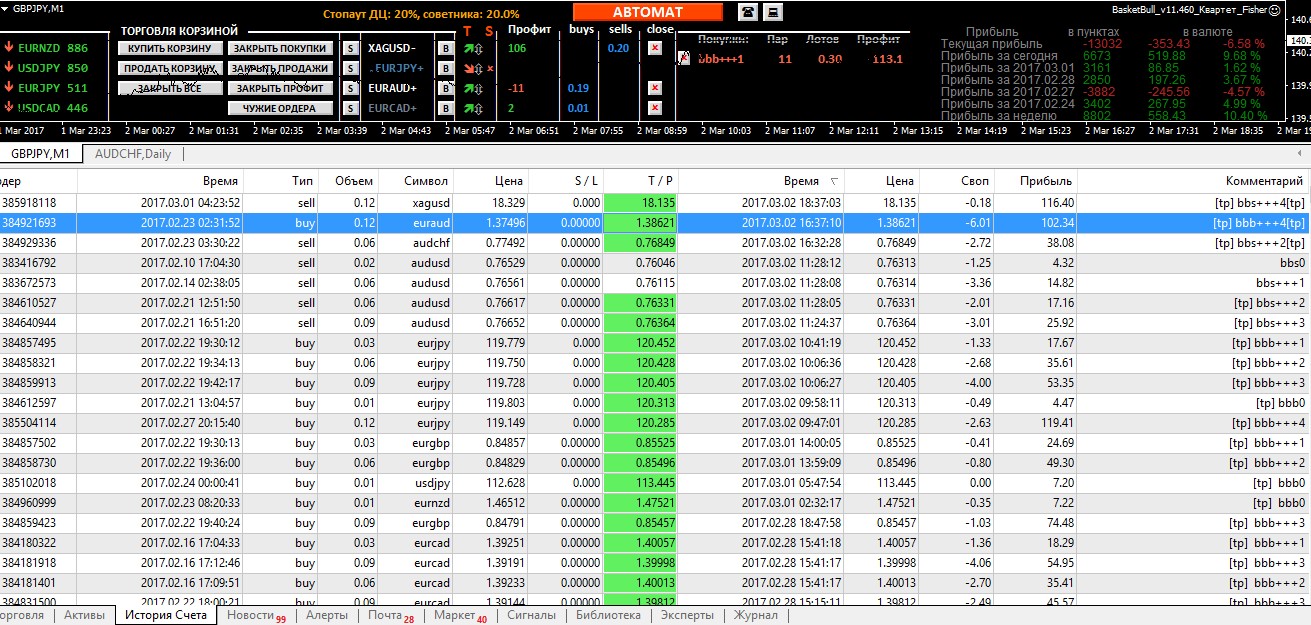Screen dimensions: 1311x625
Task: Click the xagusd symbol cell
Action: click(416, 202)
